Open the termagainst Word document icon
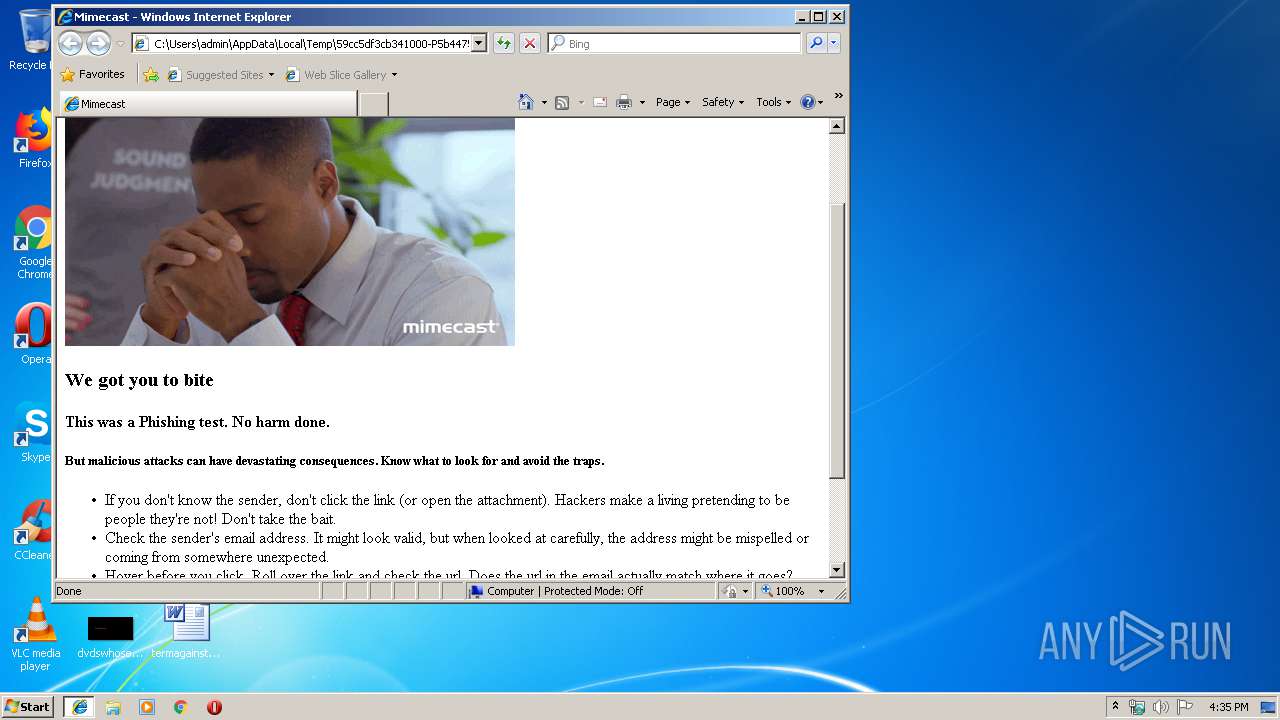The width and height of the screenshot is (1280, 720). coord(186,631)
